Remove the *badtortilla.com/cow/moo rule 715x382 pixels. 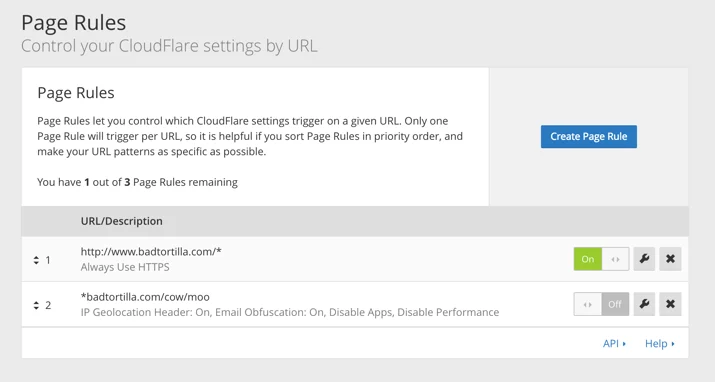point(670,304)
